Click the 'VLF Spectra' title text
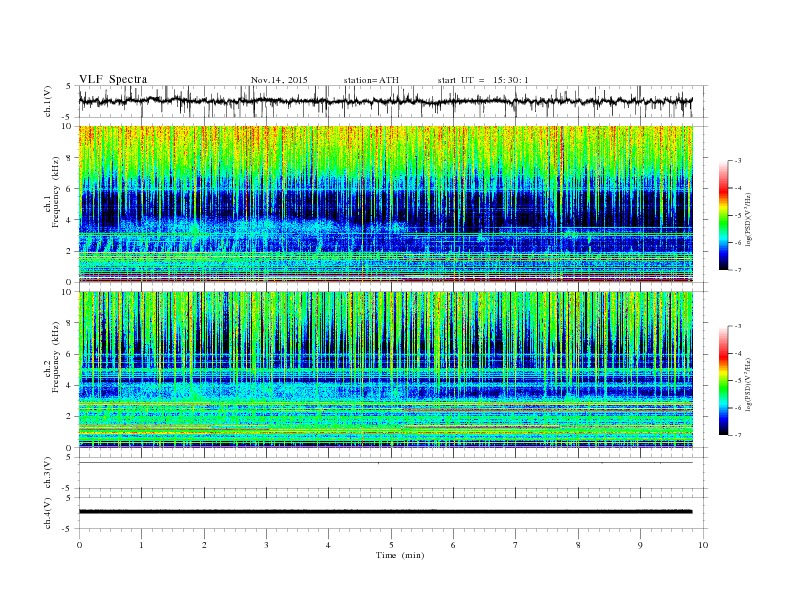This screenshot has height=612, width=792. [x=113, y=79]
